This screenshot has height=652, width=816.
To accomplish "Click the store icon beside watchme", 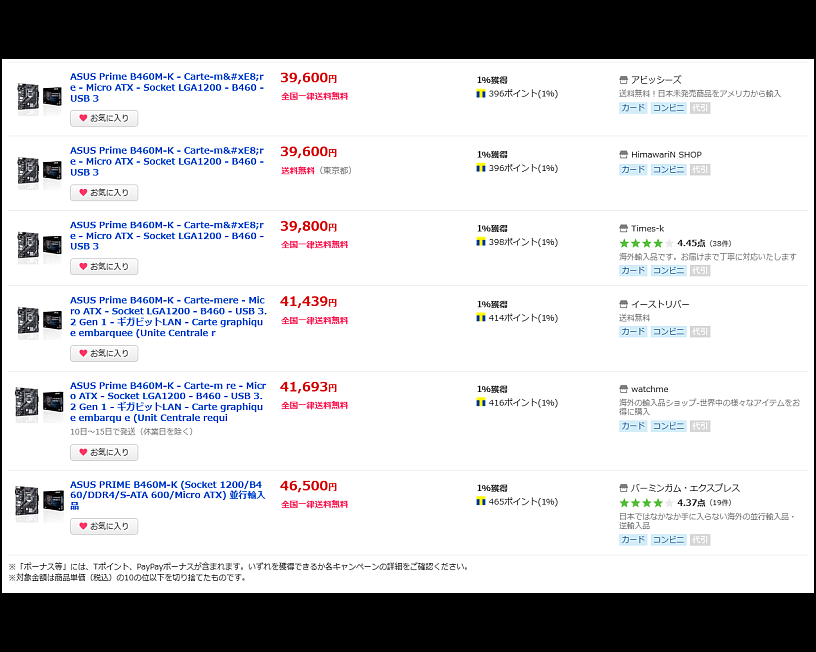I will 625,388.
